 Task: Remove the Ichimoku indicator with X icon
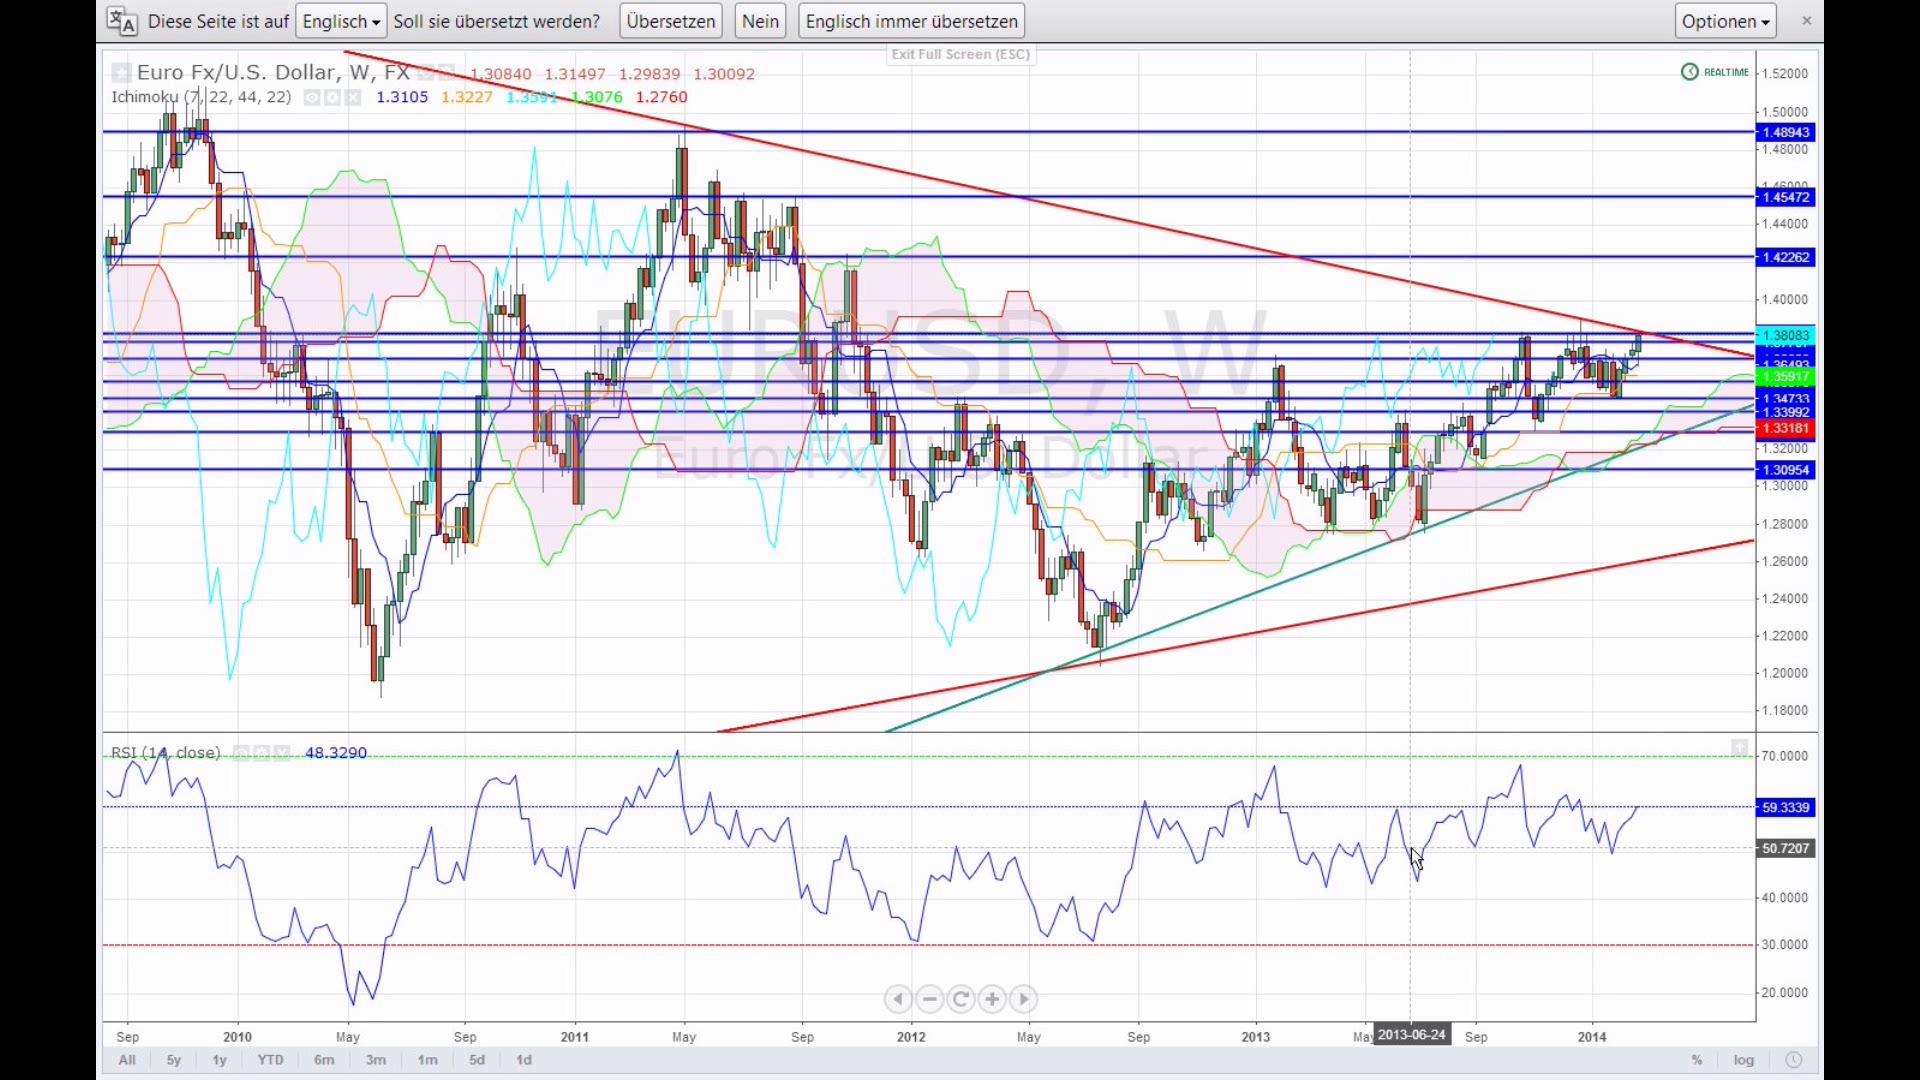(353, 97)
